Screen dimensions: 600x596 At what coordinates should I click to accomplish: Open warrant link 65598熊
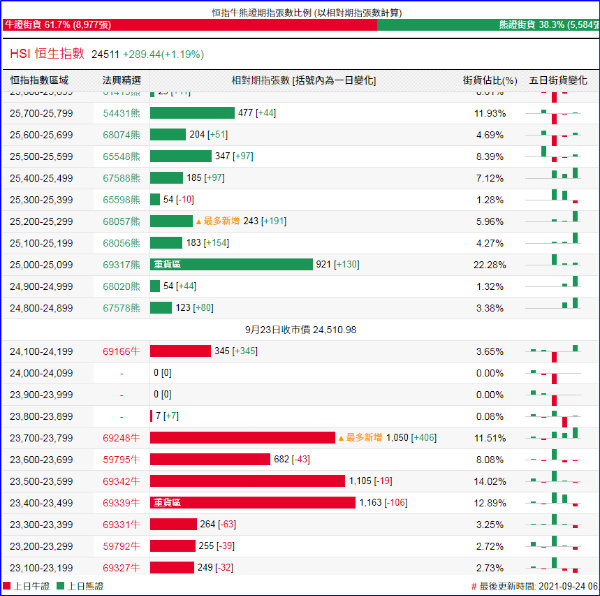[x=121, y=200]
